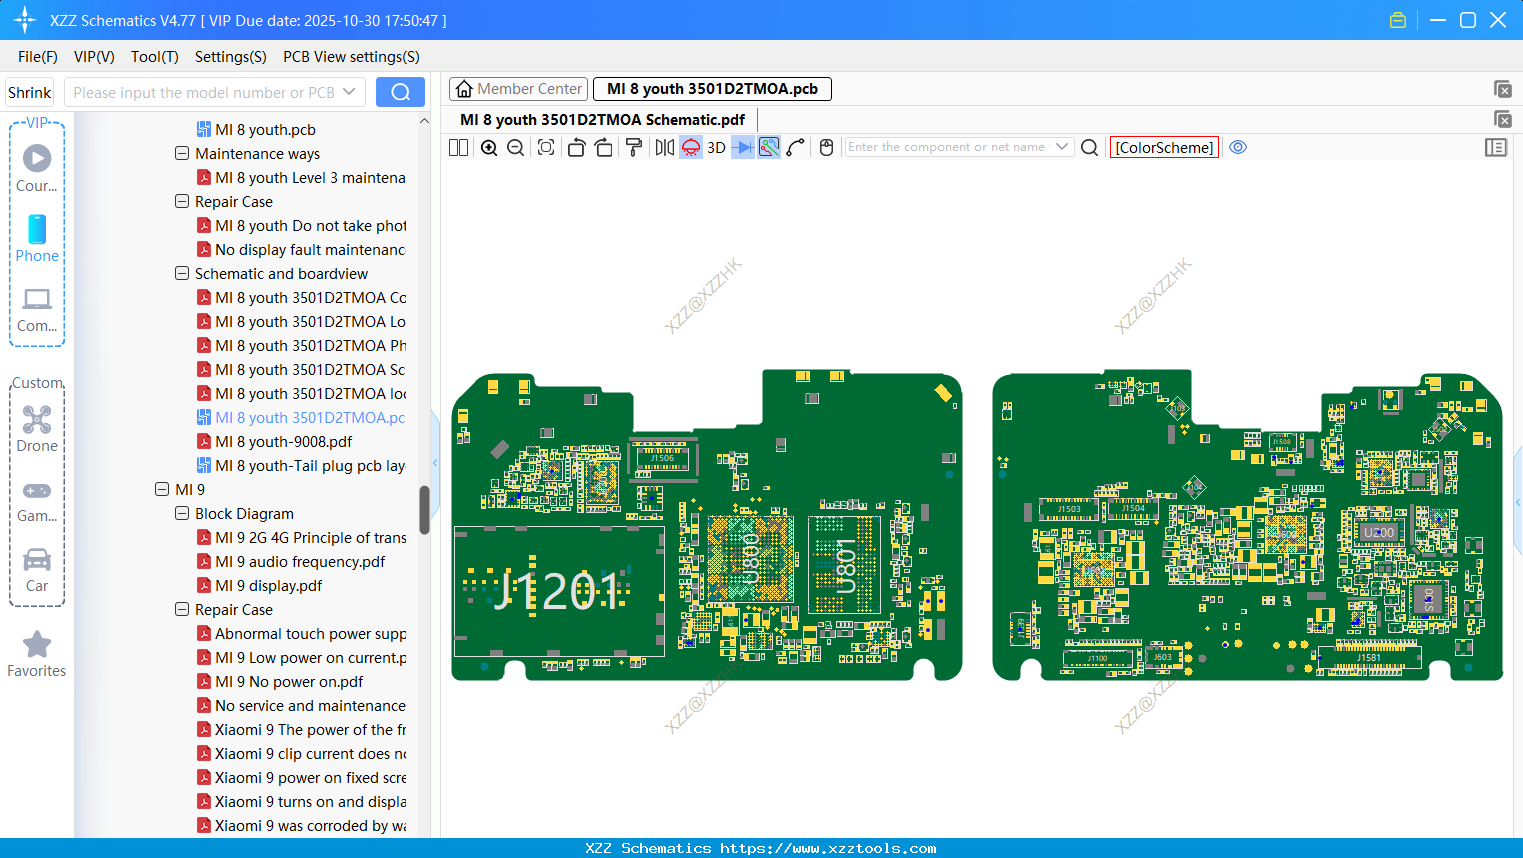Open MI 8 youth Level 3 maintenance file

click(x=301, y=177)
